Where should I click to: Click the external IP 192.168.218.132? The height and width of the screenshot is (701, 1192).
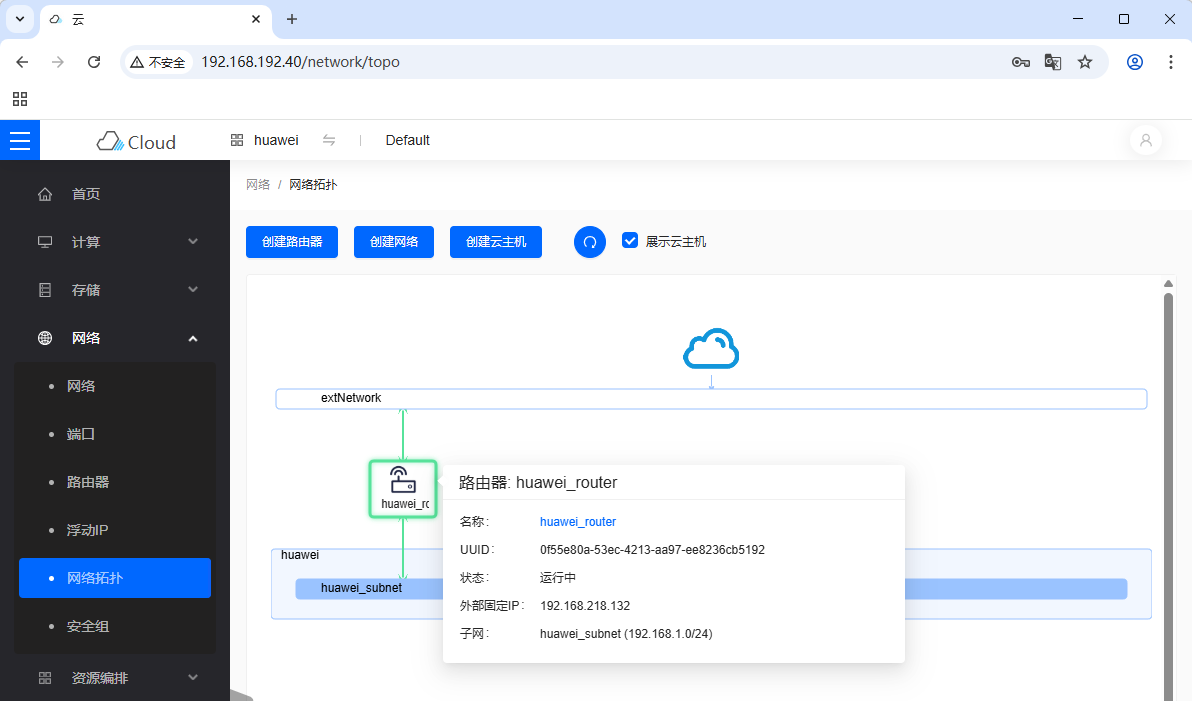point(585,606)
